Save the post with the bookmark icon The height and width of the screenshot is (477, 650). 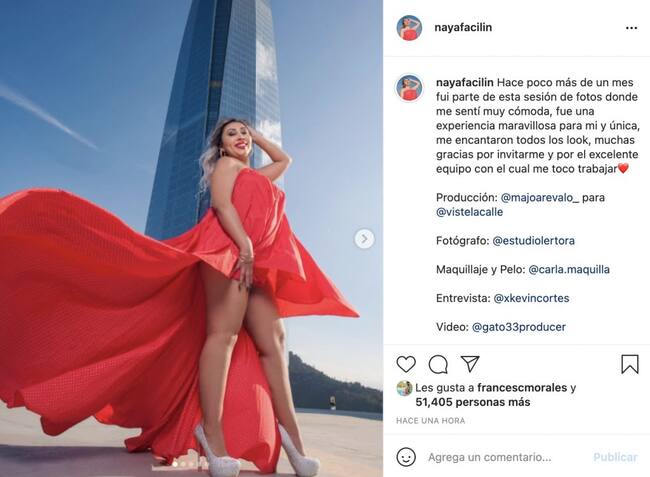point(629,364)
